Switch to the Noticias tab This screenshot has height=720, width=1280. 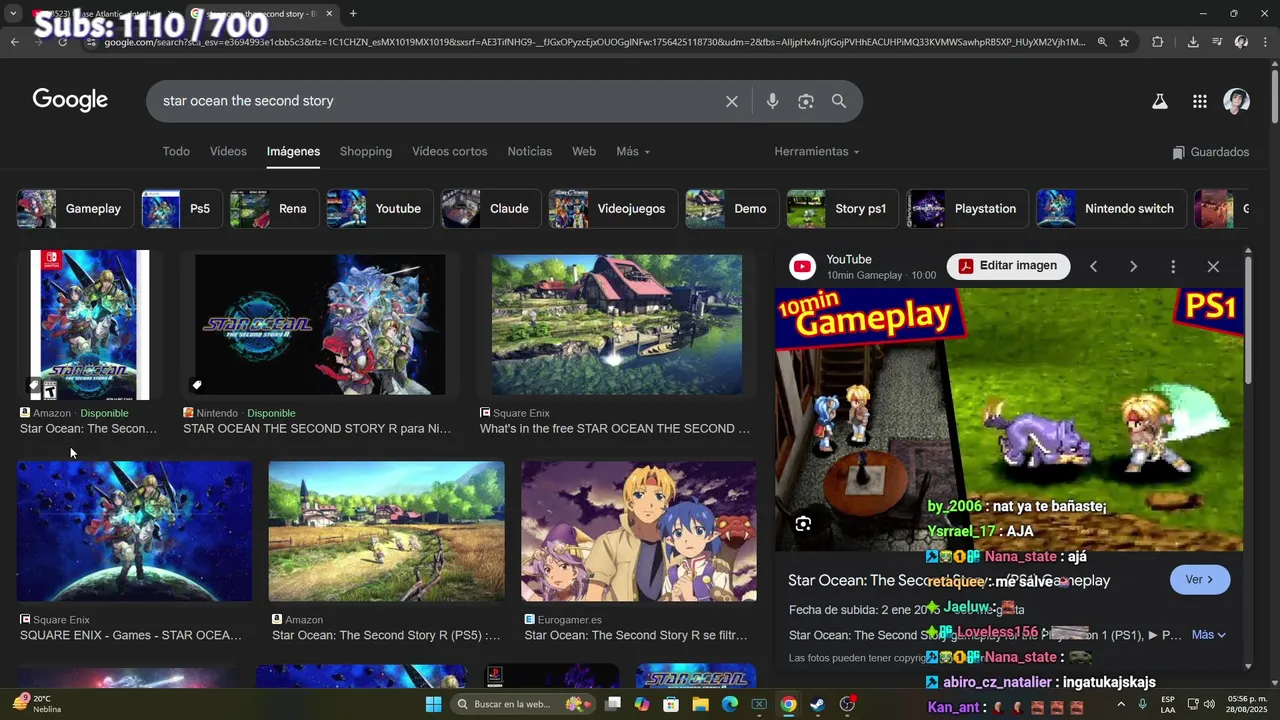(530, 151)
